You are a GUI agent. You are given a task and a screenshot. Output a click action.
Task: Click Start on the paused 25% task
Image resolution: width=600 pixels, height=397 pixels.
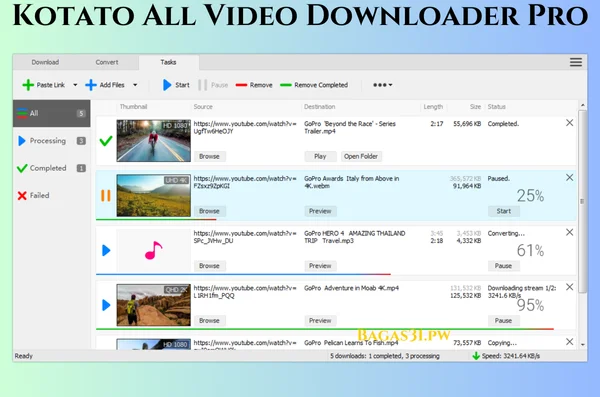point(504,211)
